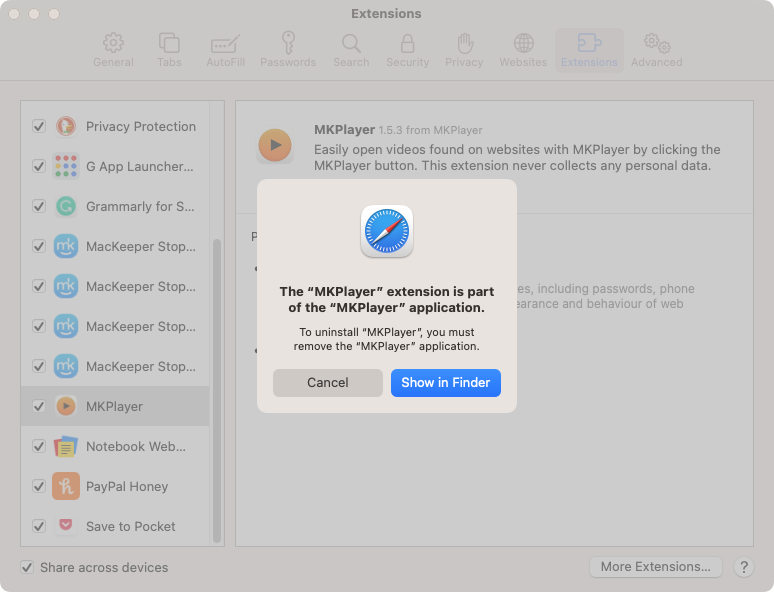The height and width of the screenshot is (592, 774).
Task: Toggle the fourth MacKeeper Stop checkbox
Action: [x=39, y=366]
